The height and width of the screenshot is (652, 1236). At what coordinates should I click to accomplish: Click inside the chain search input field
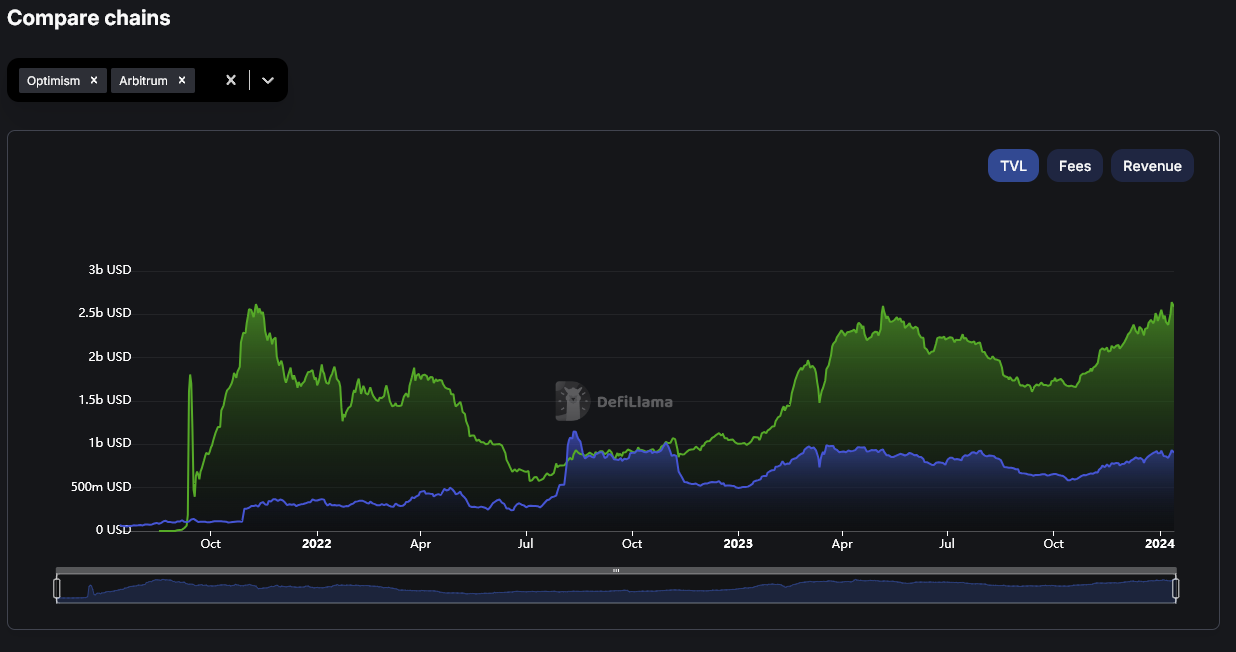(x=207, y=81)
